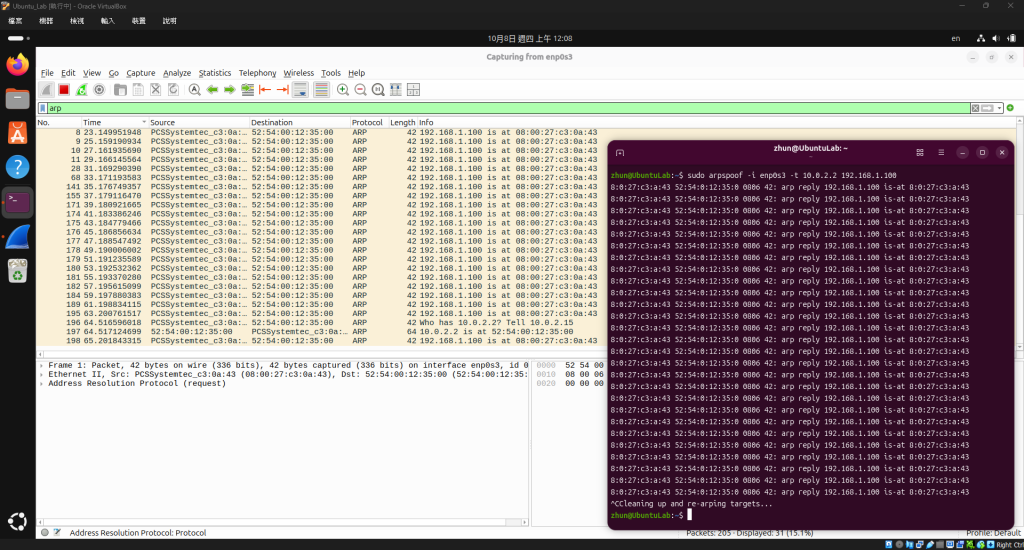This screenshot has width=1024, height=550.
Task: Open expert information status circle
Action: [x=44, y=533]
